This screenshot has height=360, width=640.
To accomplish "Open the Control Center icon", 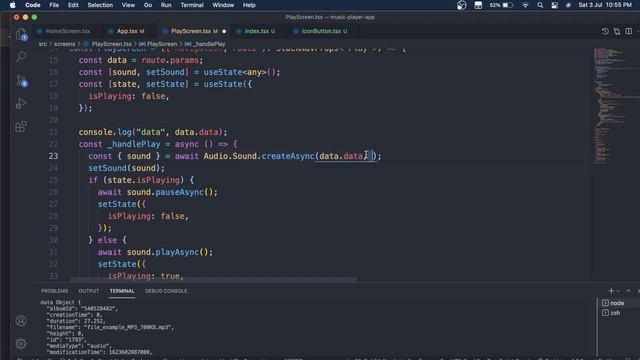I will pos(554,5).
